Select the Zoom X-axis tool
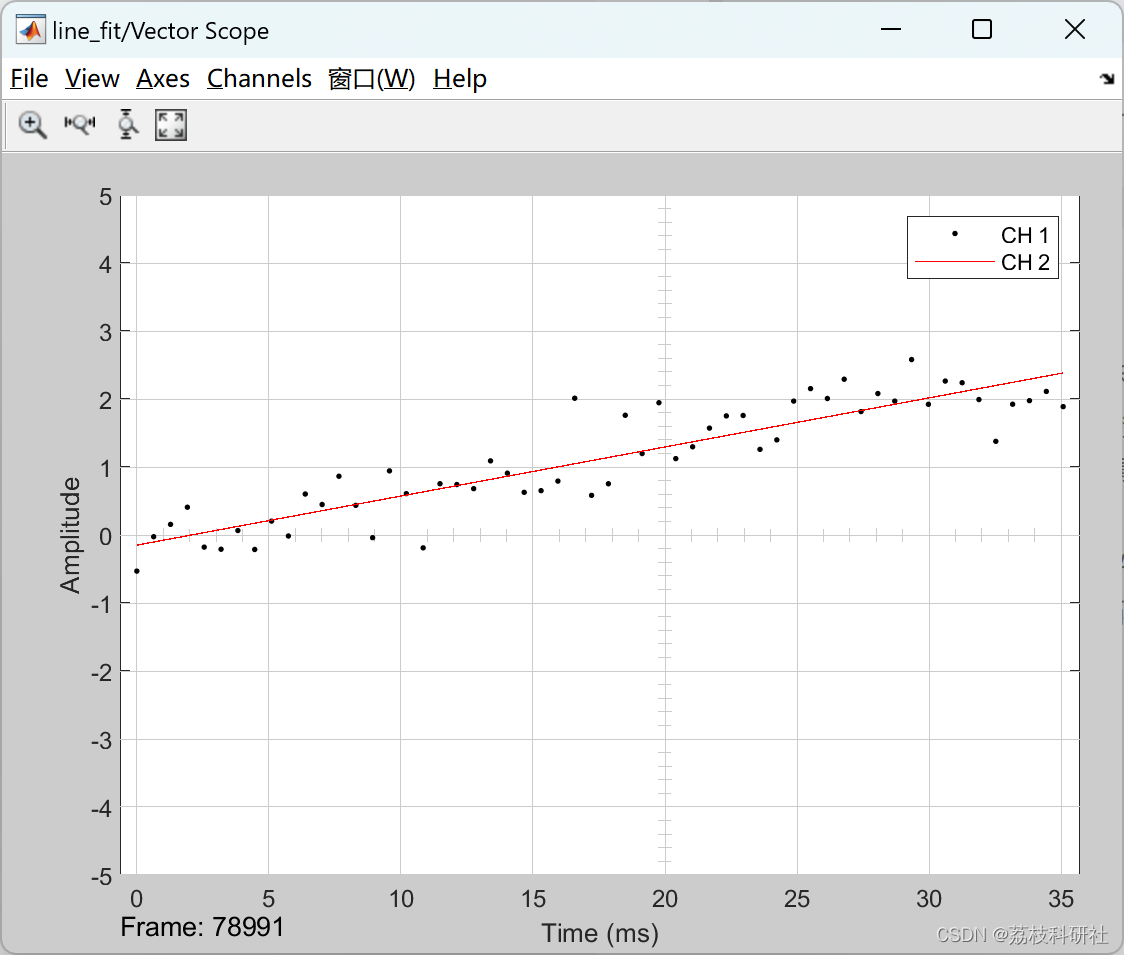 point(79,125)
